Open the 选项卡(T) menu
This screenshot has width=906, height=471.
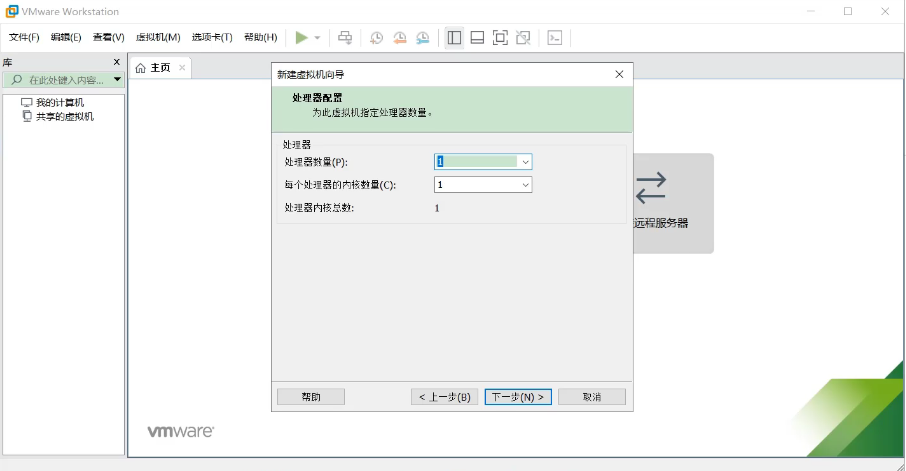[x=212, y=38]
